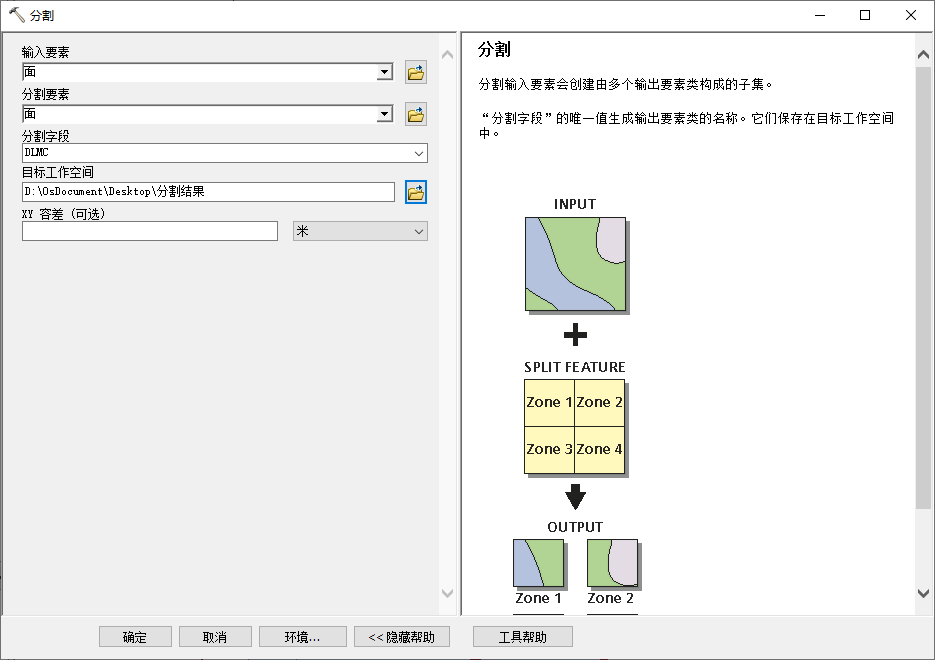Click parameter panel scroll up arrow
Viewport: 935px width, 660px height.
tap(447, 54)
